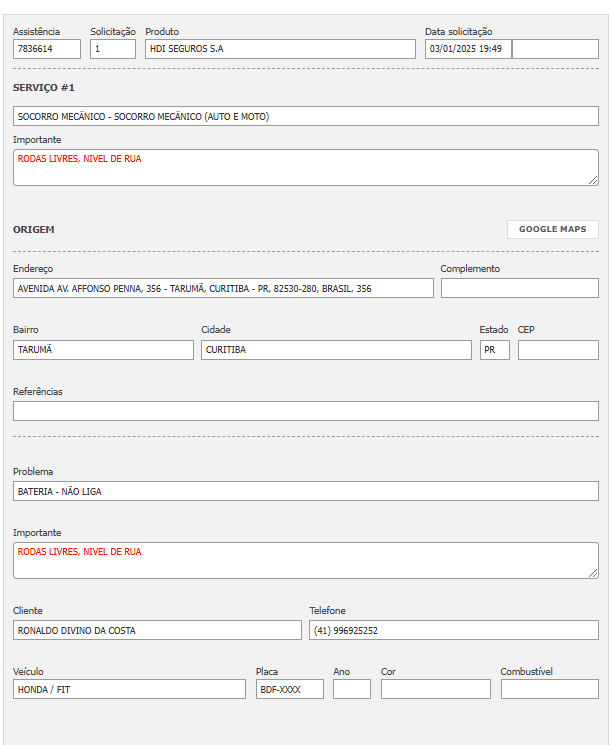Screen dimensions: 614x745
Task: Click the Socorro Mecânico service field
Action: 305,116
